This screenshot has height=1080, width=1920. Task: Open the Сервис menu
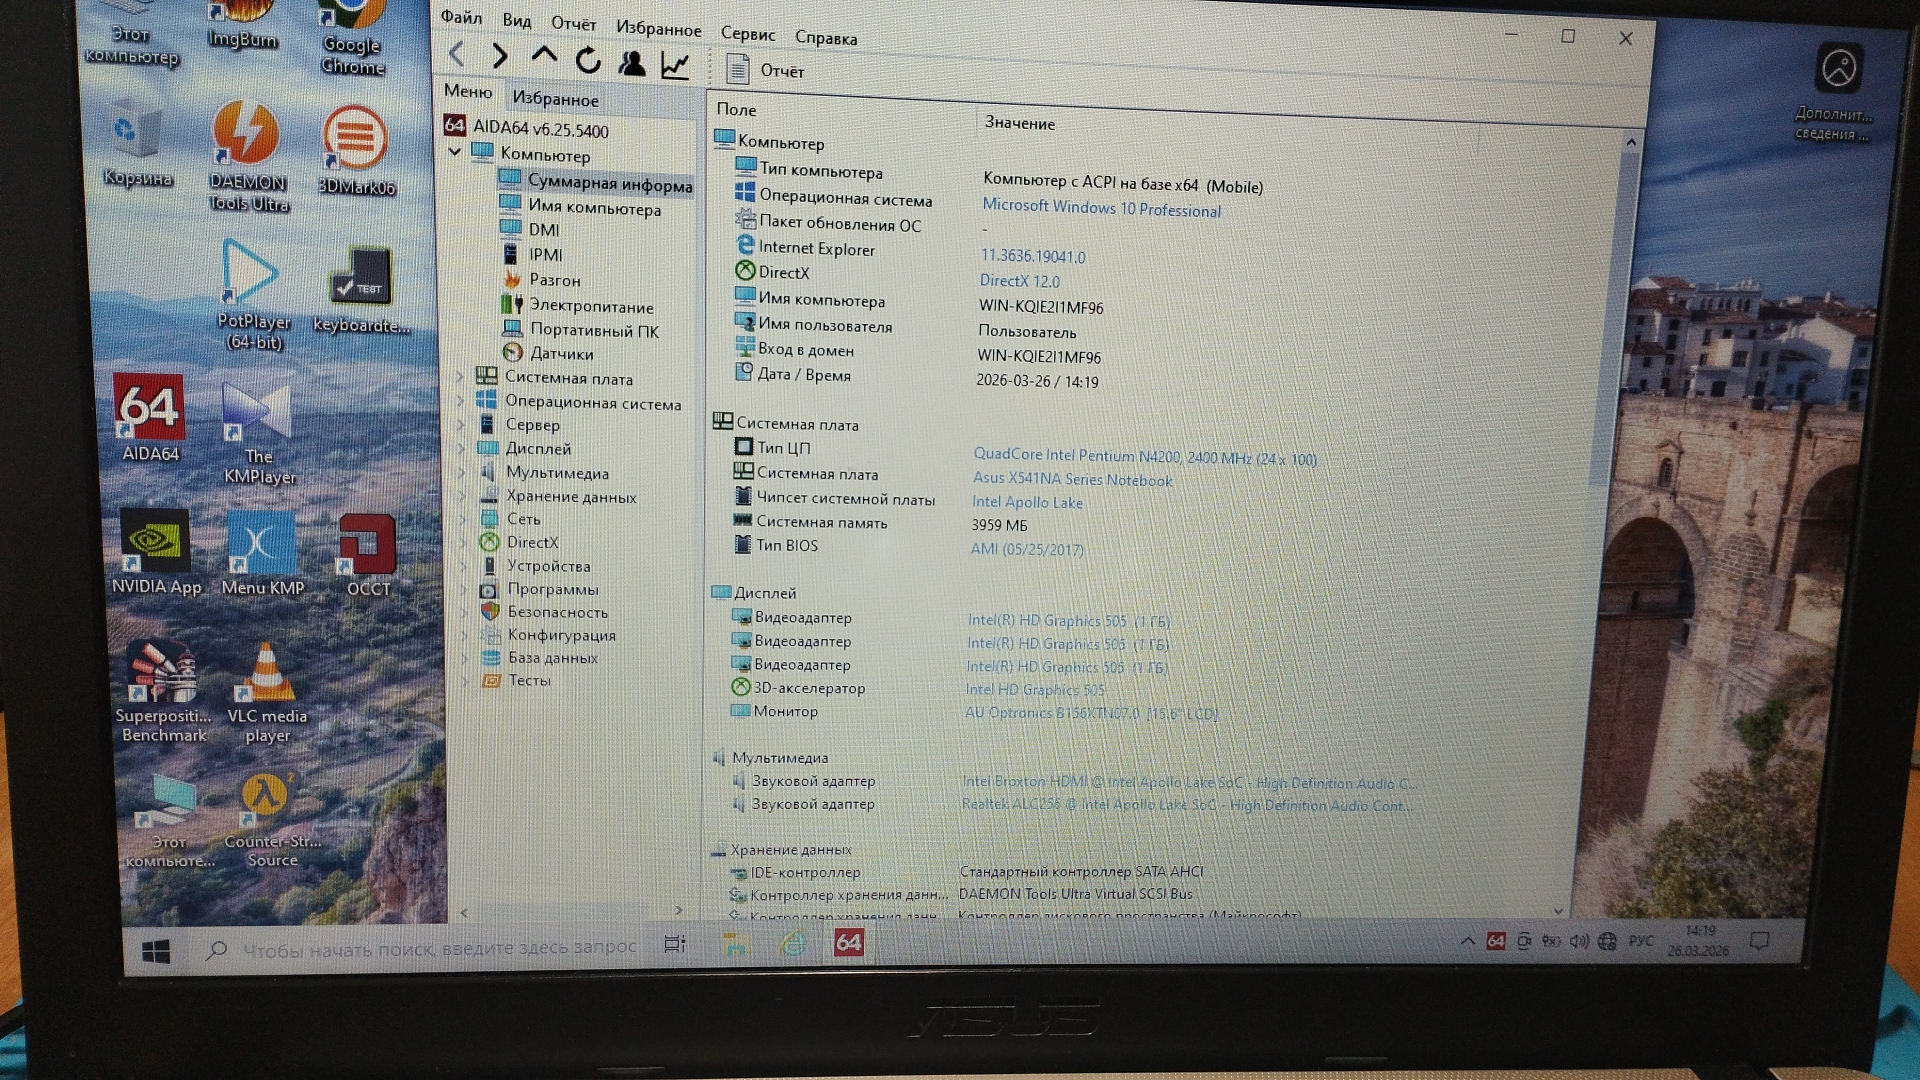[x=747, y=34]
